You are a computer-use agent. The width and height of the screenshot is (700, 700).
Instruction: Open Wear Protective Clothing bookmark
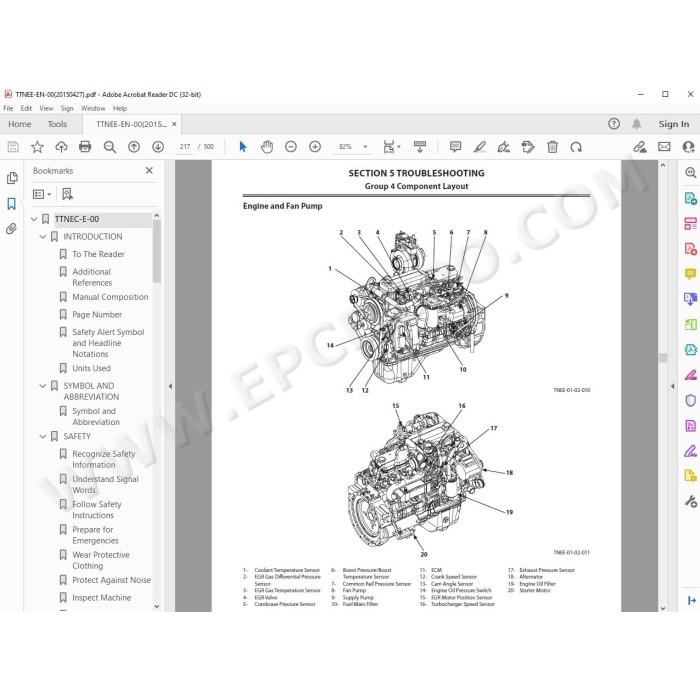tap(101, 560)
